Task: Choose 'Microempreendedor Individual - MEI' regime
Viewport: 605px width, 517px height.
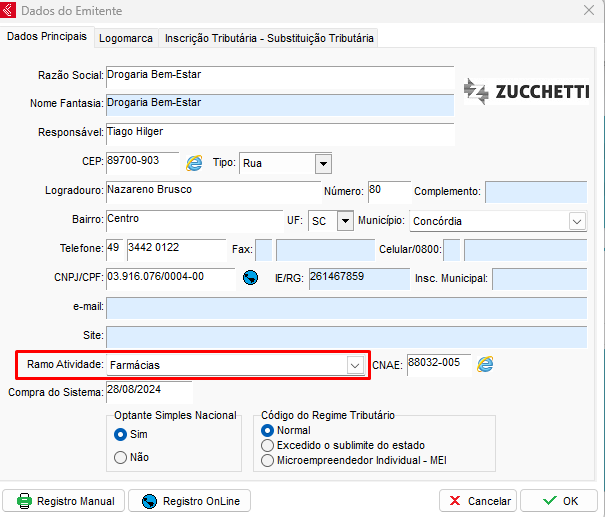Action: tap(267, 460)
